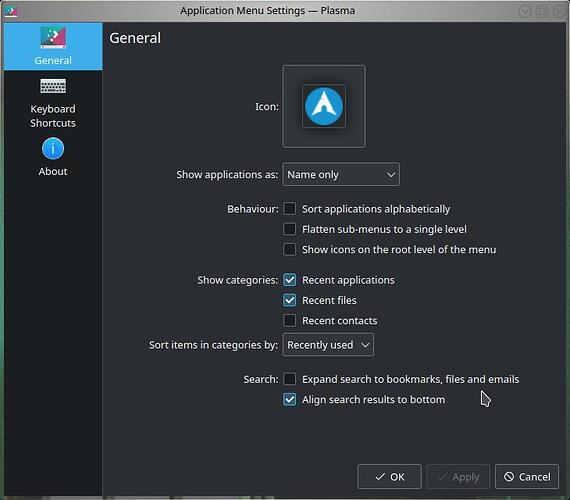Click the 'Show categories:' label

[x=238, y=280]
